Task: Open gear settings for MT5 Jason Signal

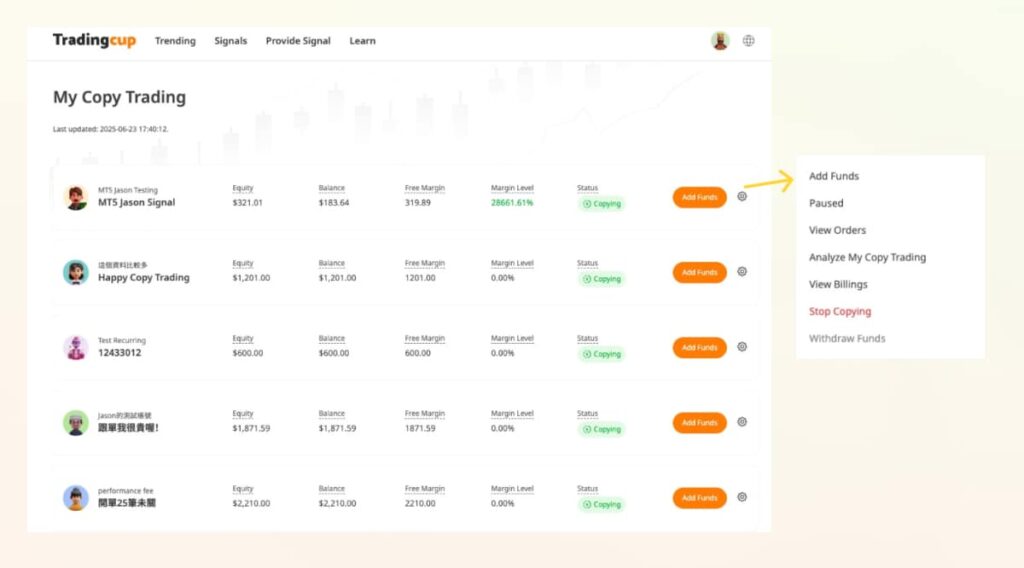Action: pyautogui.click(x=742, y=197)
